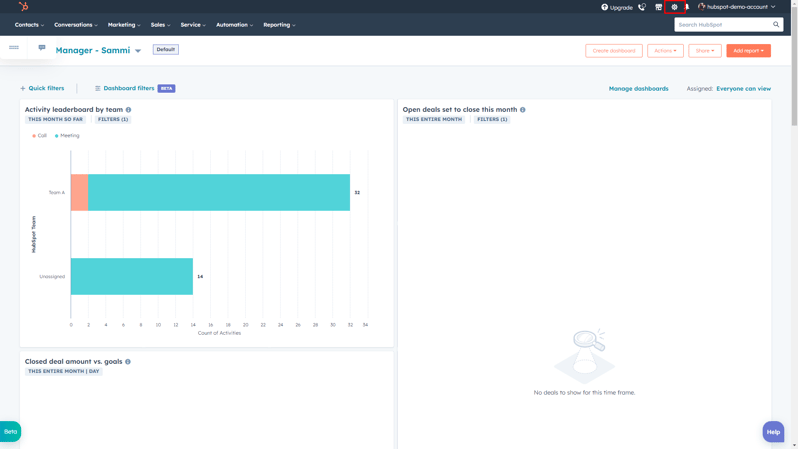Open the settings gear icon
This screenshot has height=449, width=798.
[x=674, y=7]
